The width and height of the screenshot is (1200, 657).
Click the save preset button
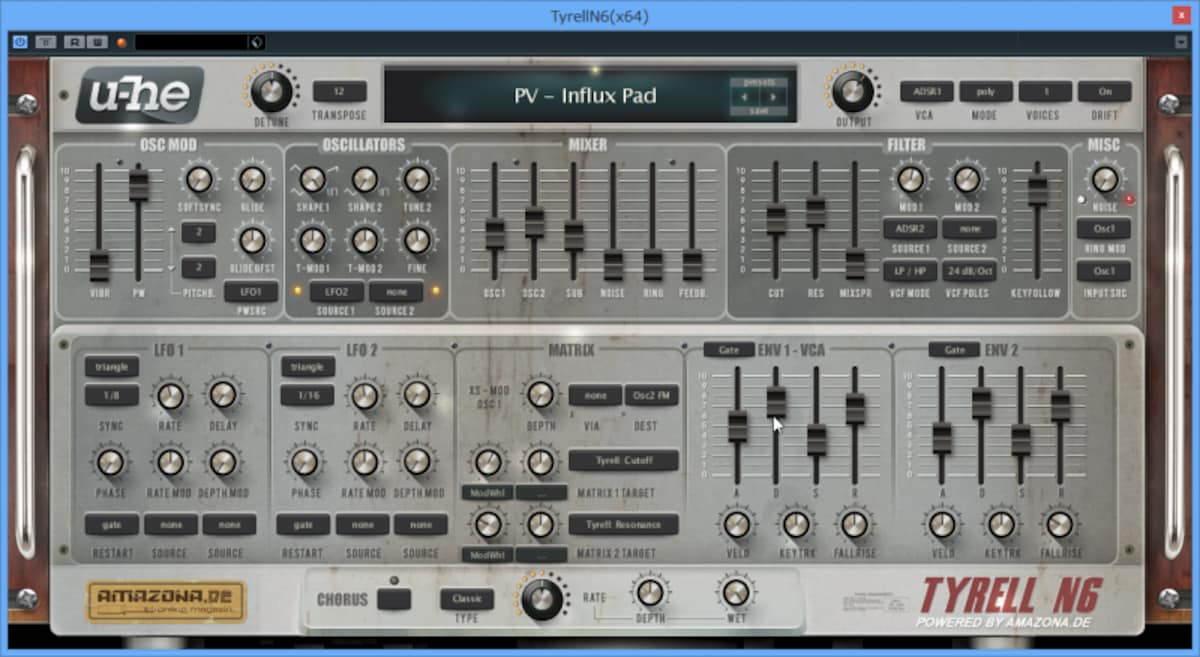point(759,111)
